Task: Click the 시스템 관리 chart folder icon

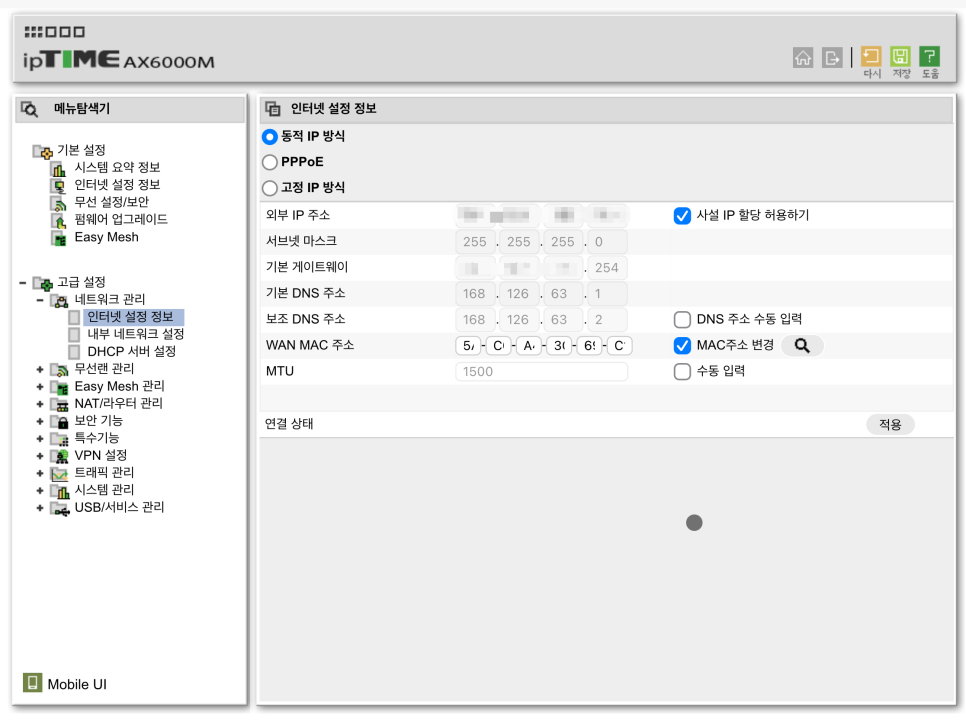Action: click(x=59, y=491)
